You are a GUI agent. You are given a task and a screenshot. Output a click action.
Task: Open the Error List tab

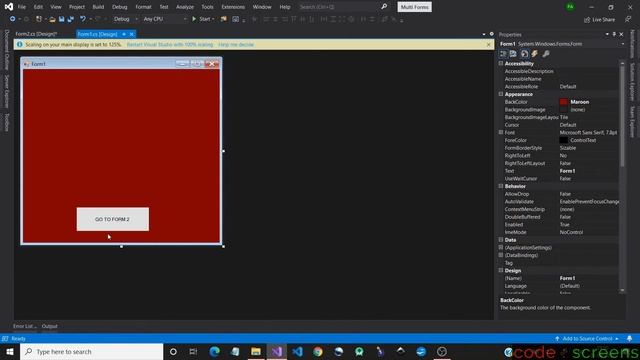pyautogui.click(x=24, y=326)
